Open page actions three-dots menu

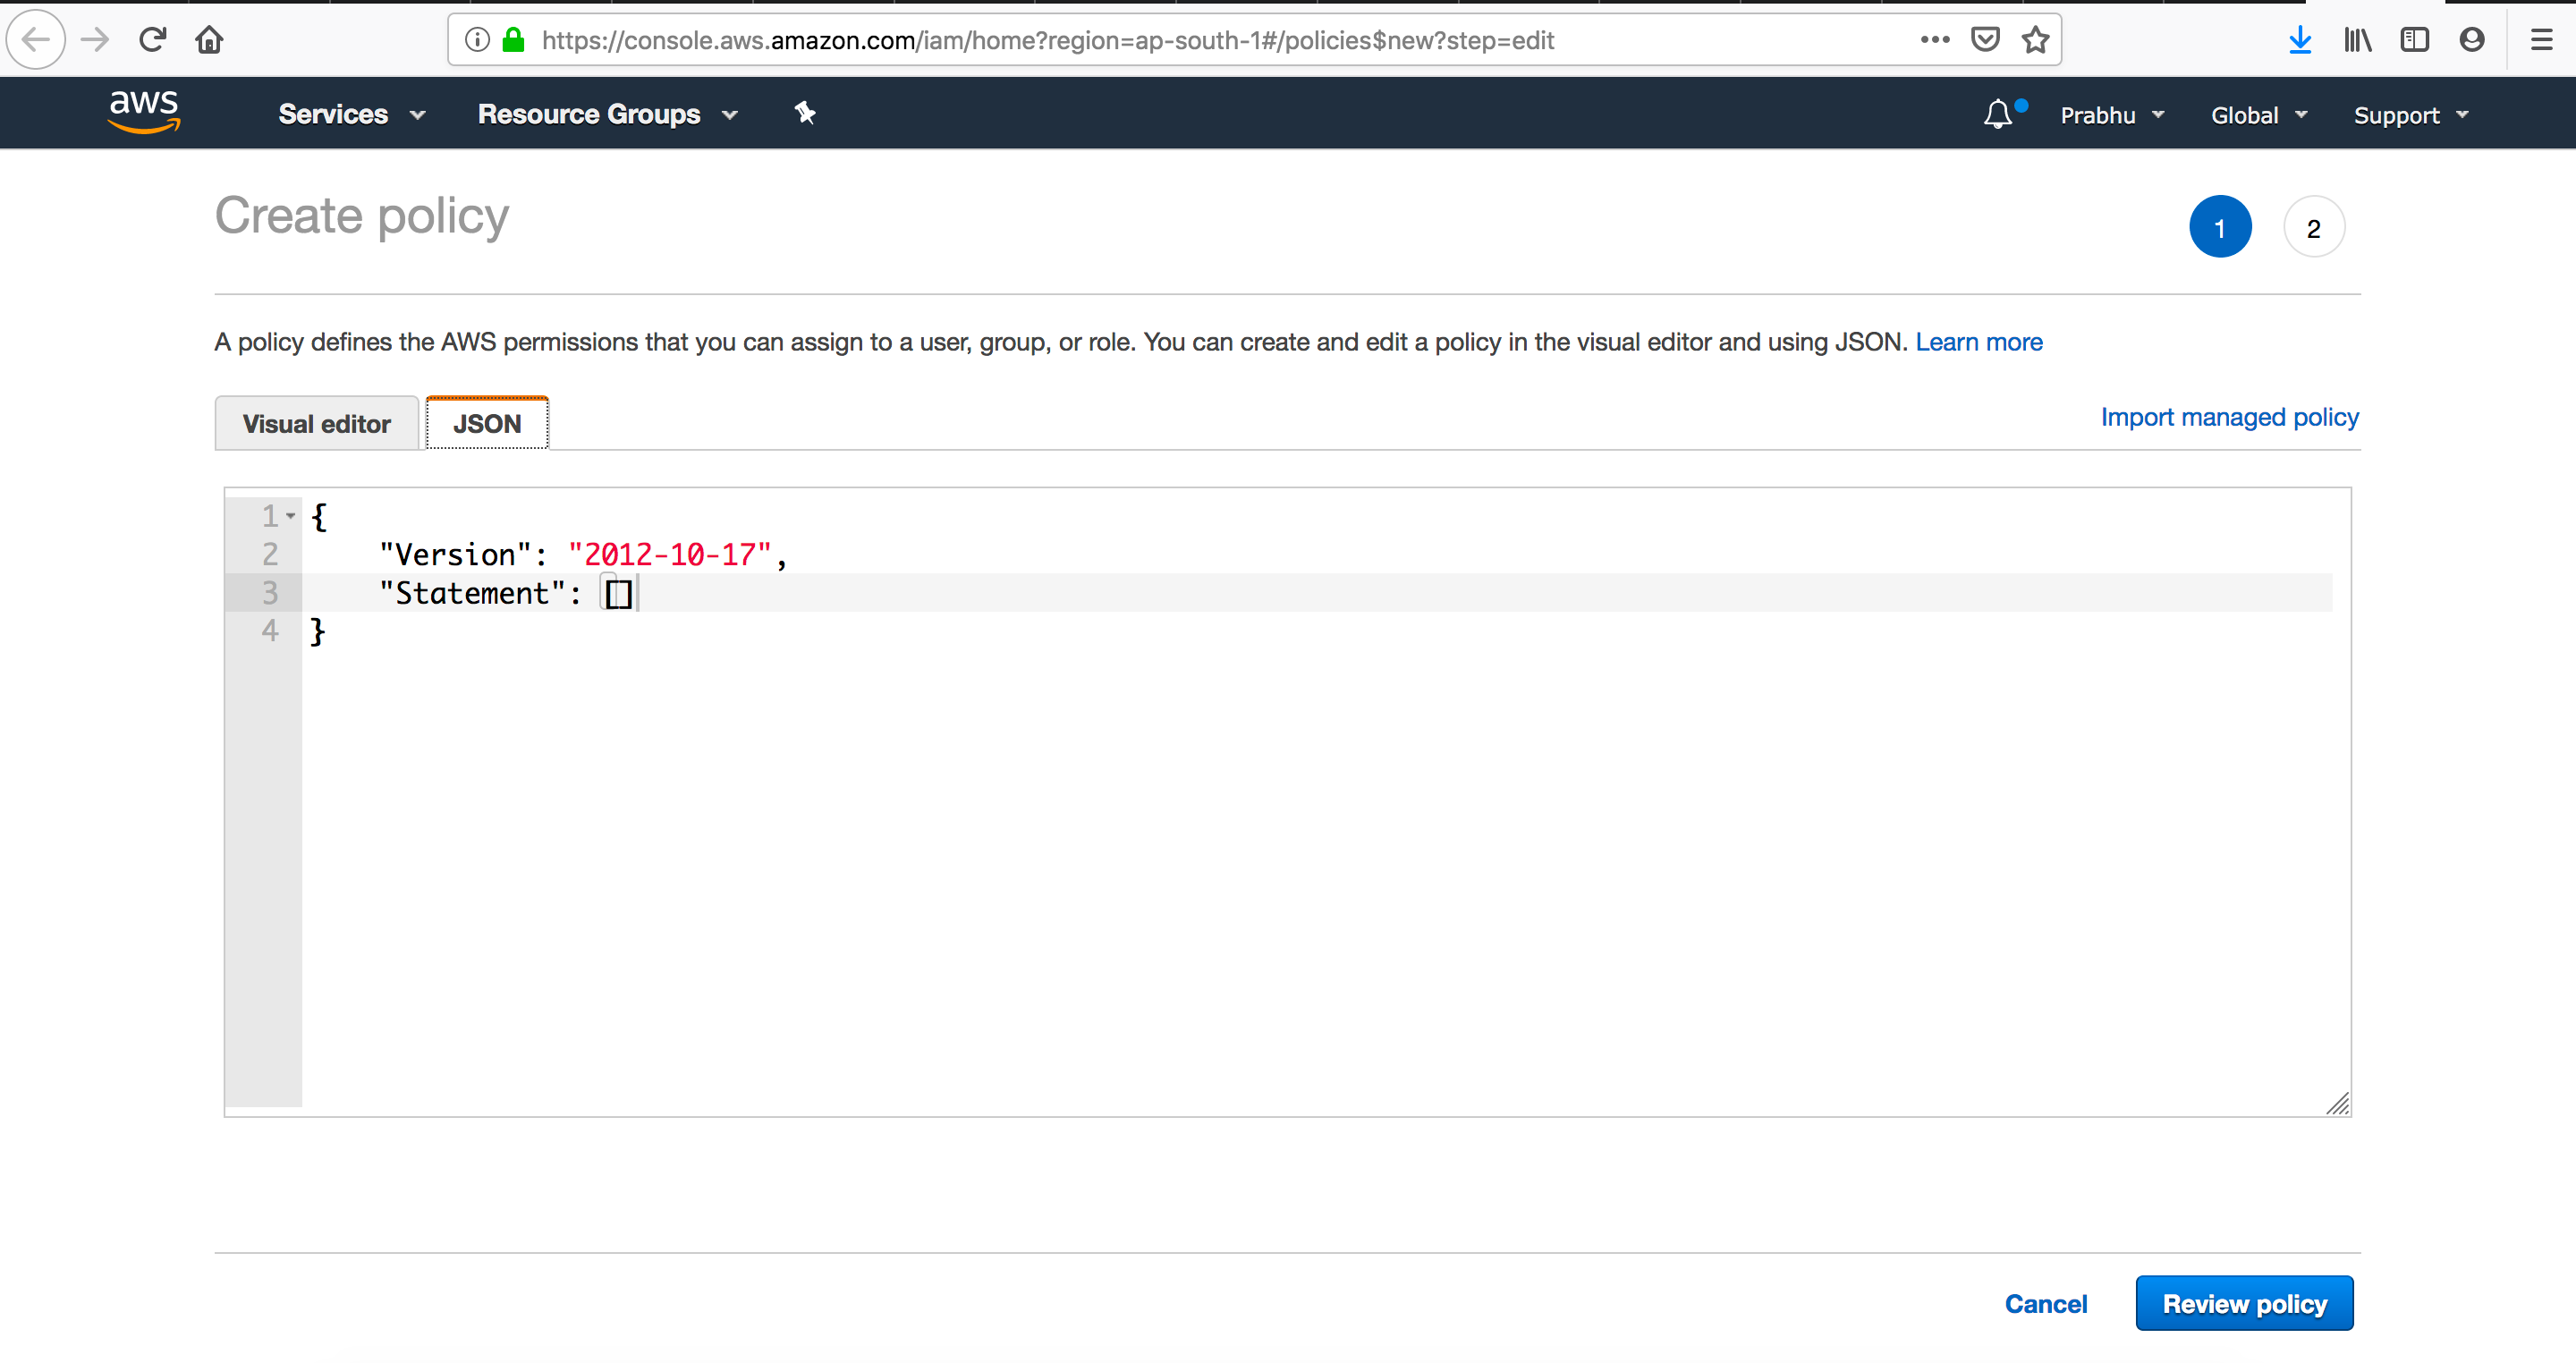pos(1935,40)
